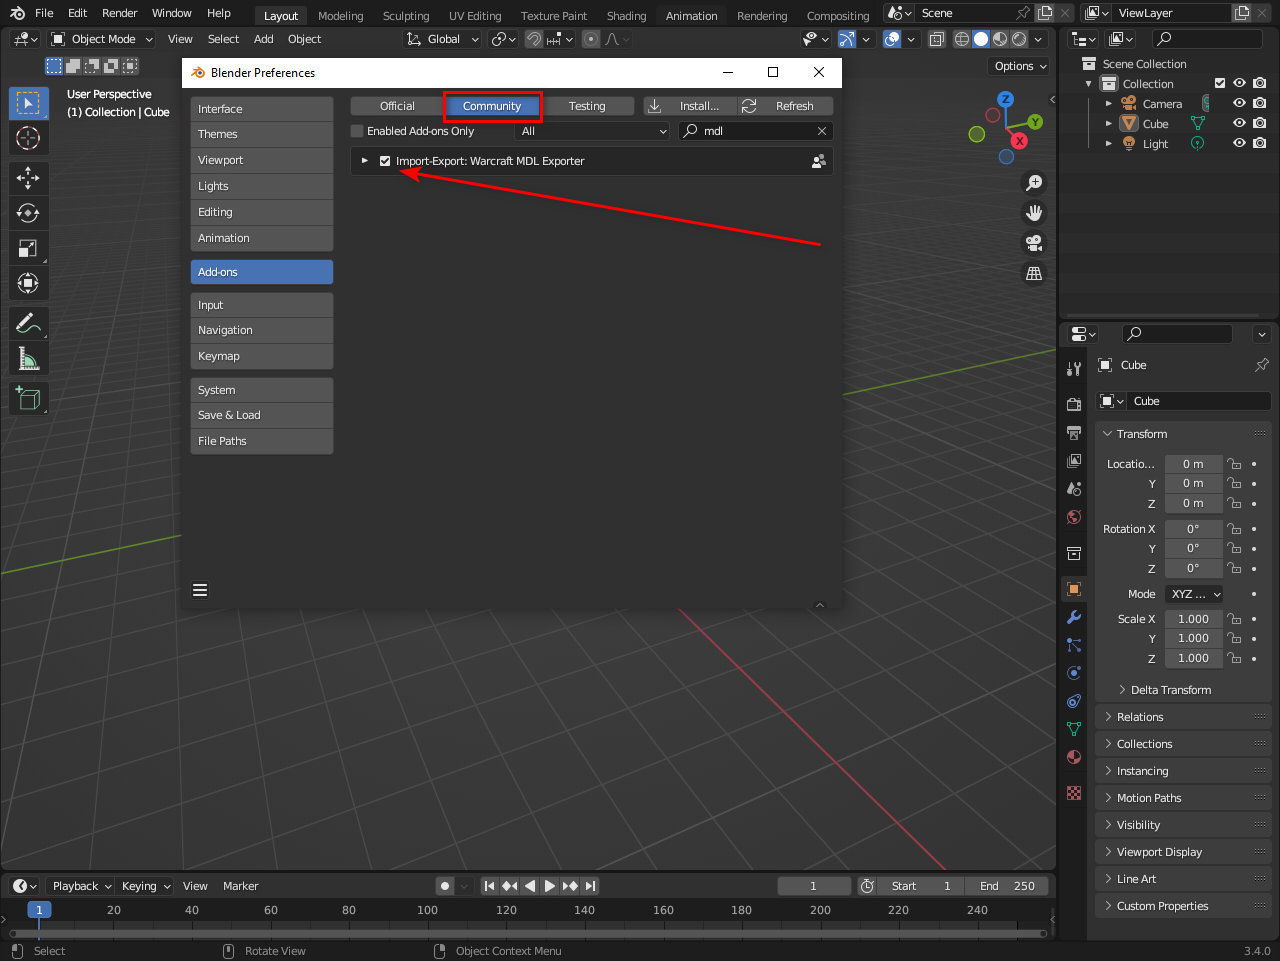1280x961 pixels.
Task: Open the Object Mode dropdown
Action: click(102, 39)
